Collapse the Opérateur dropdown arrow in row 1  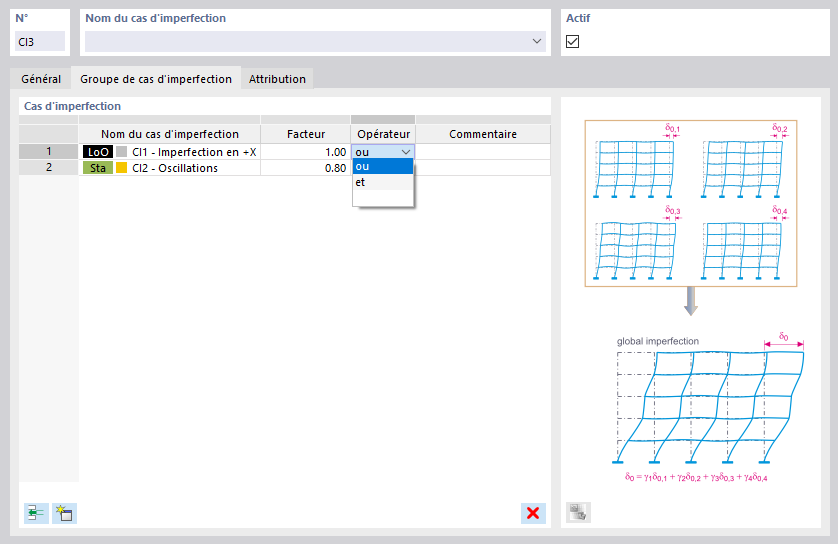click(x=406, y=152)
